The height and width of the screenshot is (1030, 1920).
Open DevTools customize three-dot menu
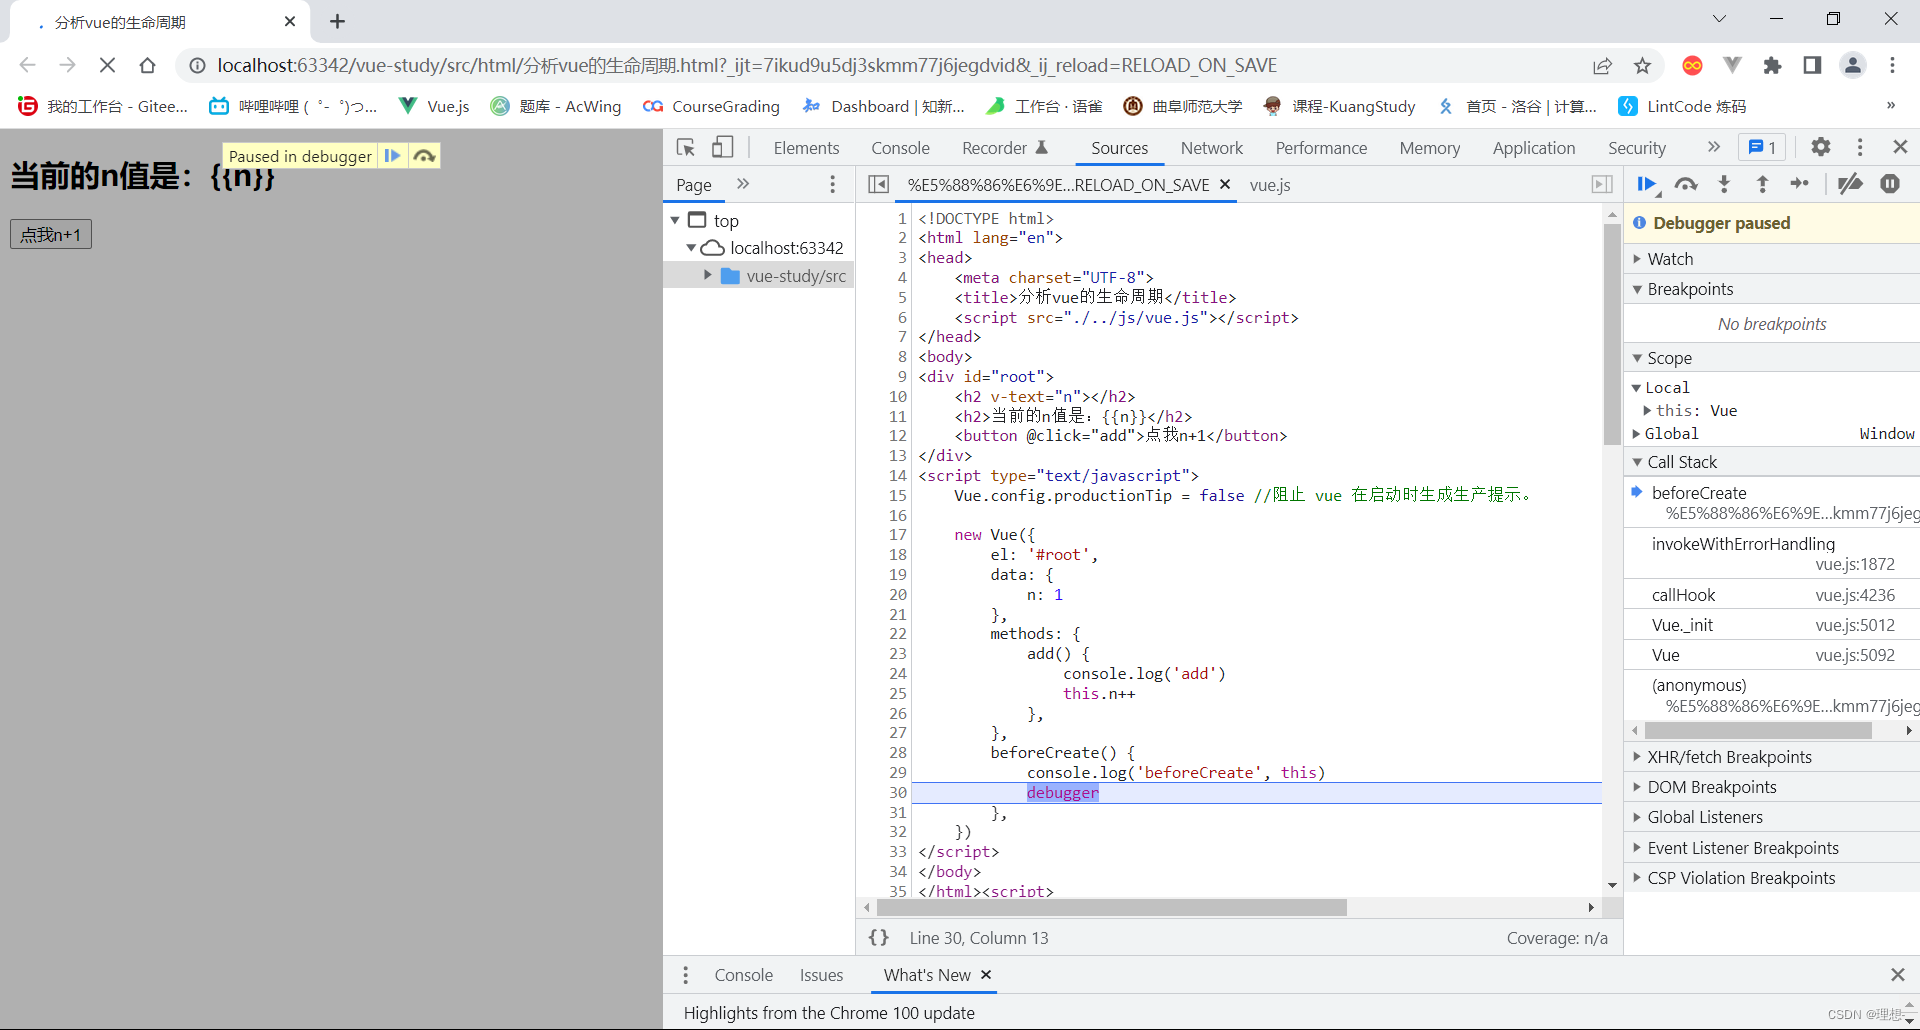point(1860,147)
